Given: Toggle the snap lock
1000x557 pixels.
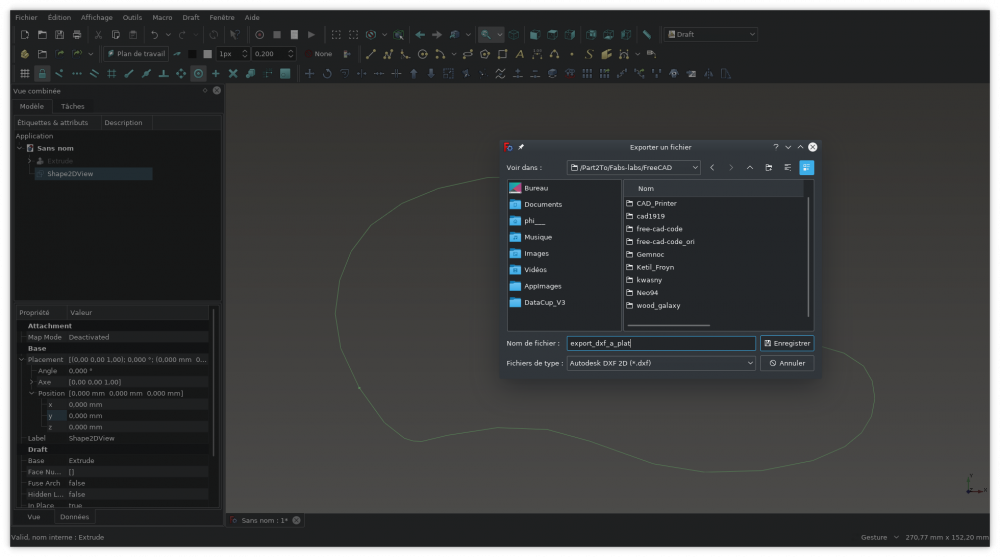Looking at the screenshot, I should pos(42,74).
